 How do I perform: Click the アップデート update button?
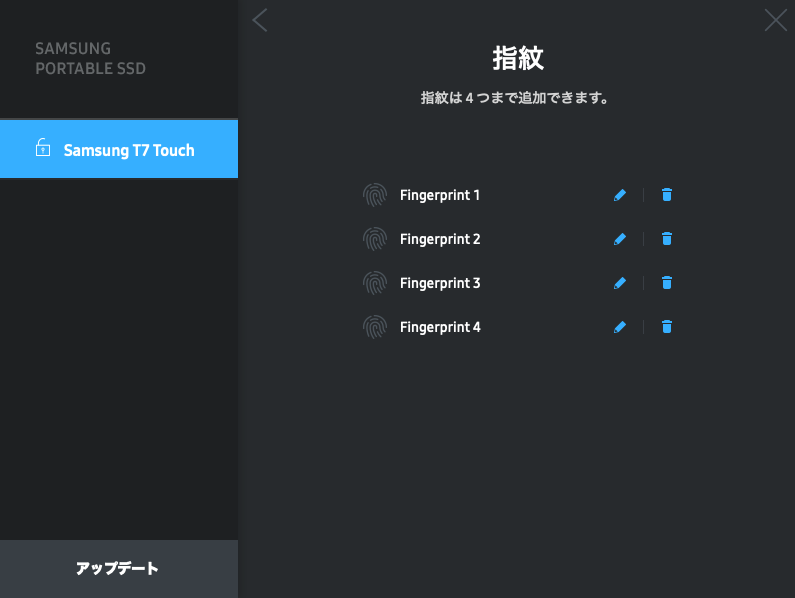(x=119, y=569)
